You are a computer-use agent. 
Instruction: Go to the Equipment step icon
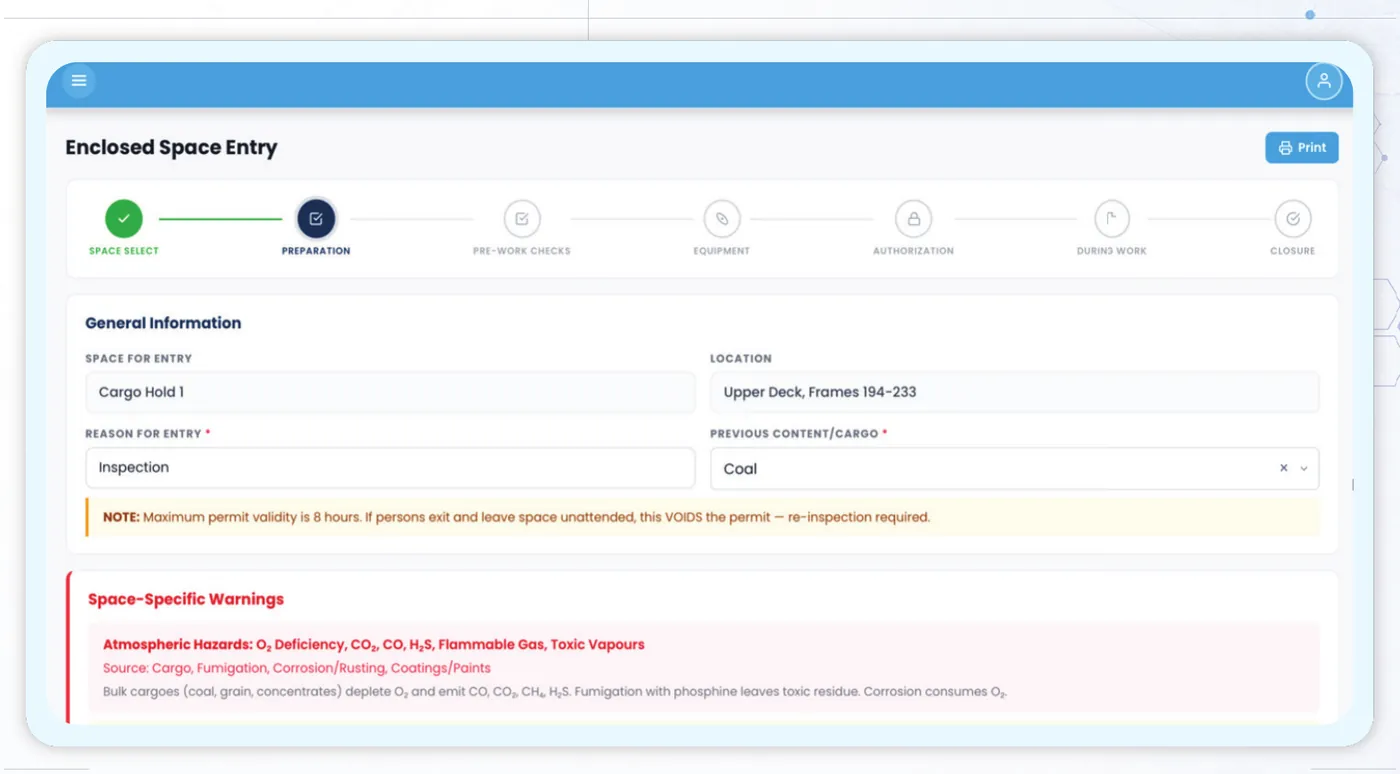[722, 218]
